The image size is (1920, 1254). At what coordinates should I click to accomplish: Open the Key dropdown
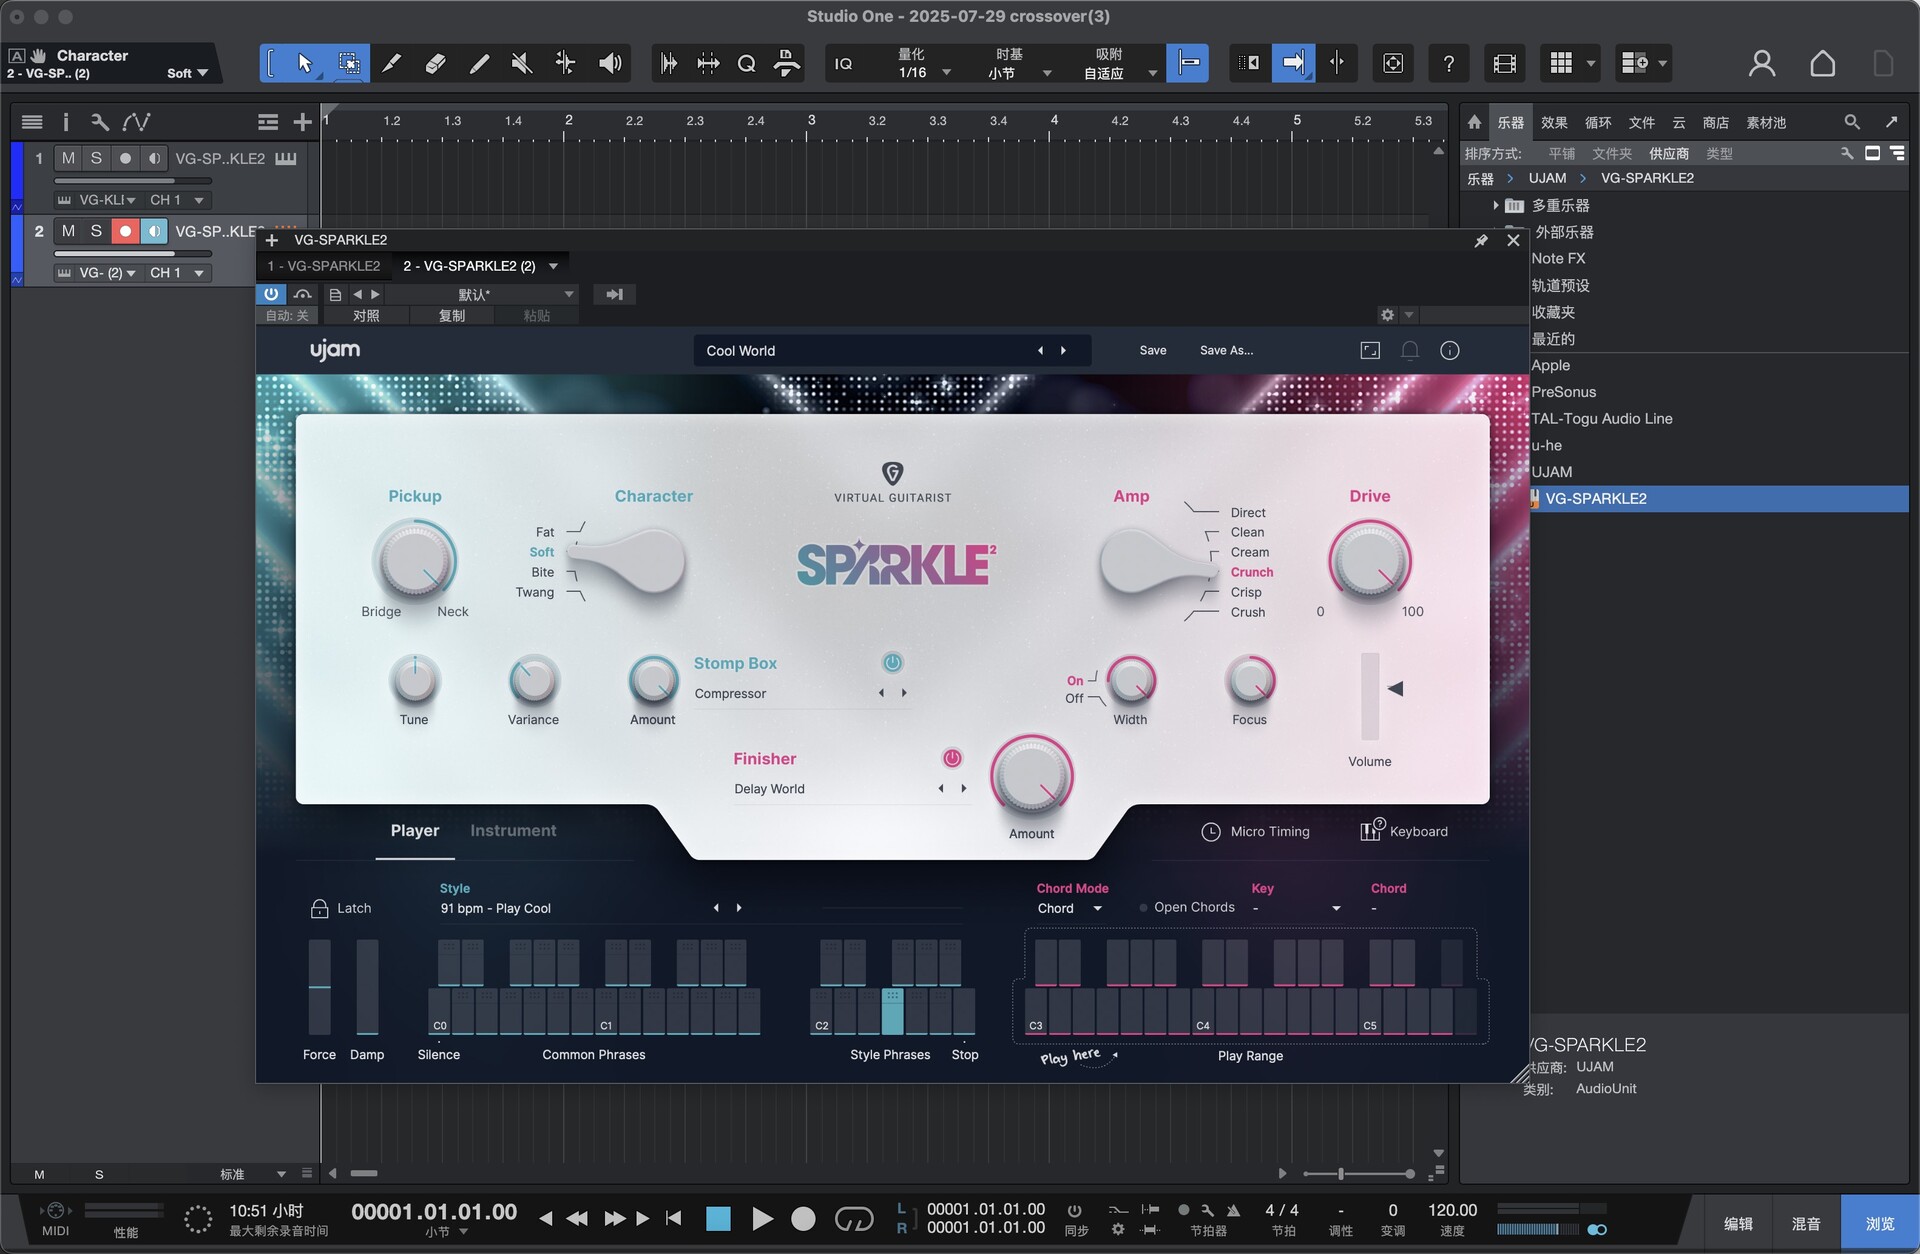1296,908
